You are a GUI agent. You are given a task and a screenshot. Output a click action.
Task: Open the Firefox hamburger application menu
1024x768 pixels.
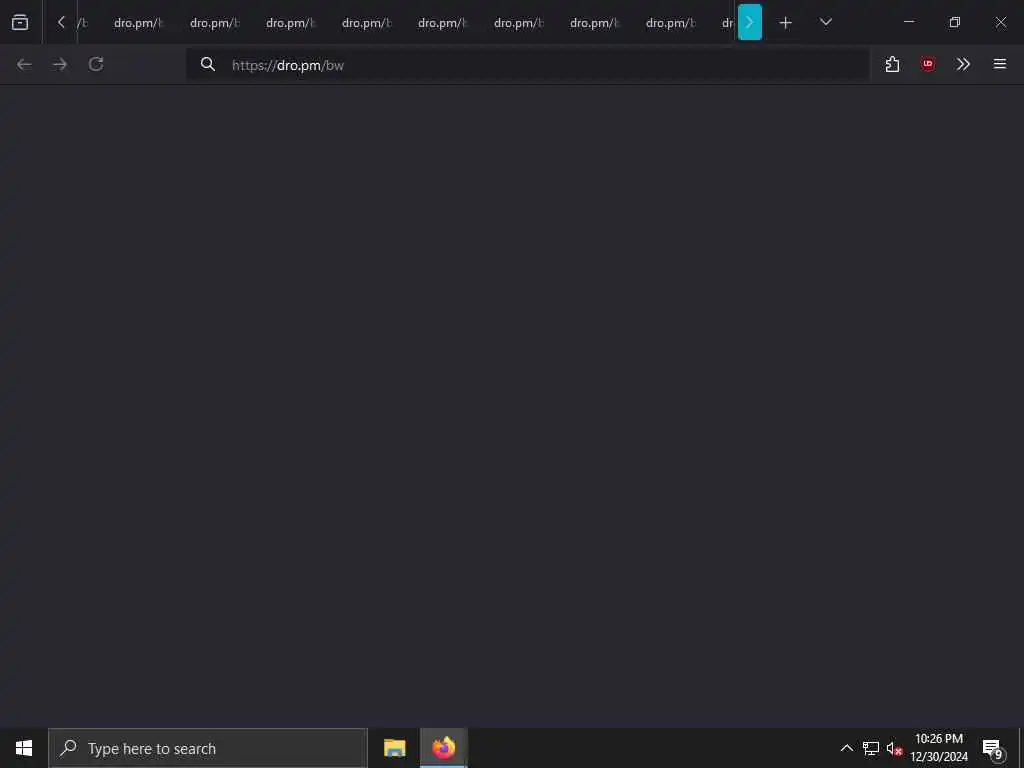(x=999, y=64)
